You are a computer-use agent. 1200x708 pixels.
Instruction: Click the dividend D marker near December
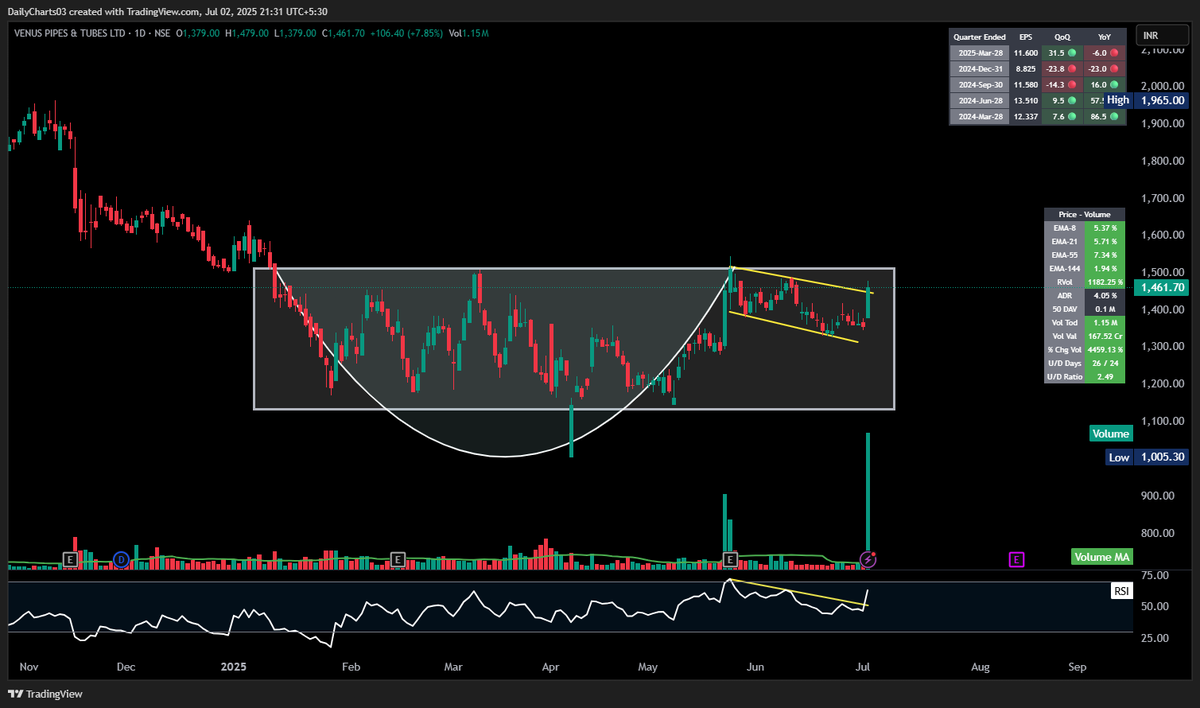tap(122, 559)
